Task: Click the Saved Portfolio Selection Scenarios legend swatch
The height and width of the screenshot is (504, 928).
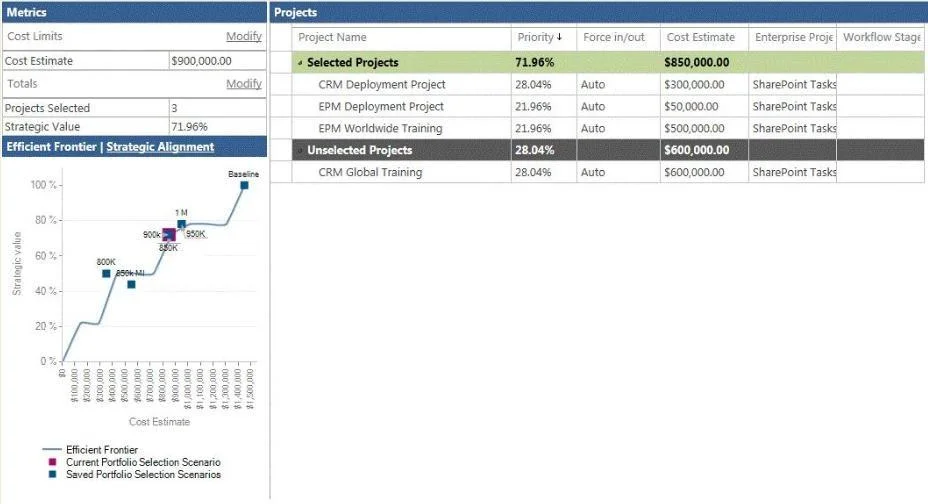Action: [53, 474]
